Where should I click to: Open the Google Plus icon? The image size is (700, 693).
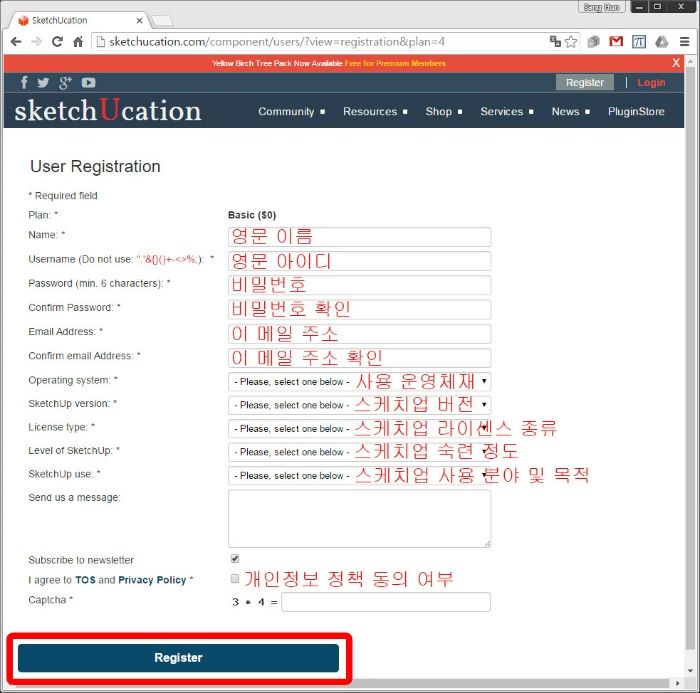click(x=65, y=83)
